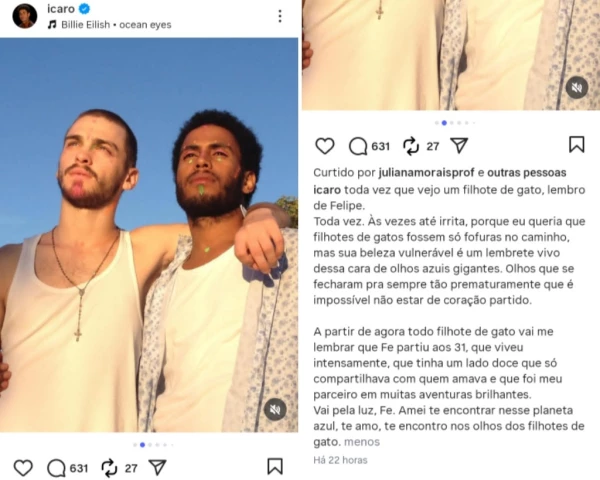Toggle the bookmark icon in the right panel
Viewport: 600px width, 480px height.
coord(577,145)
